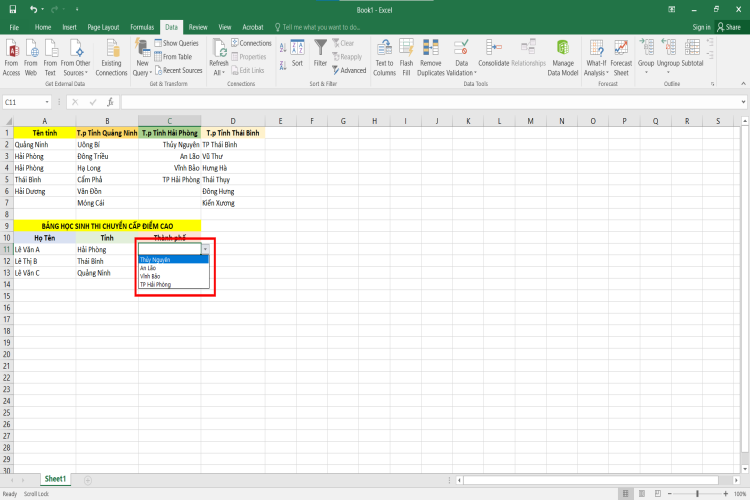
Task: Open From Other Sources dropdown
Action: click(x=75, y=57)
